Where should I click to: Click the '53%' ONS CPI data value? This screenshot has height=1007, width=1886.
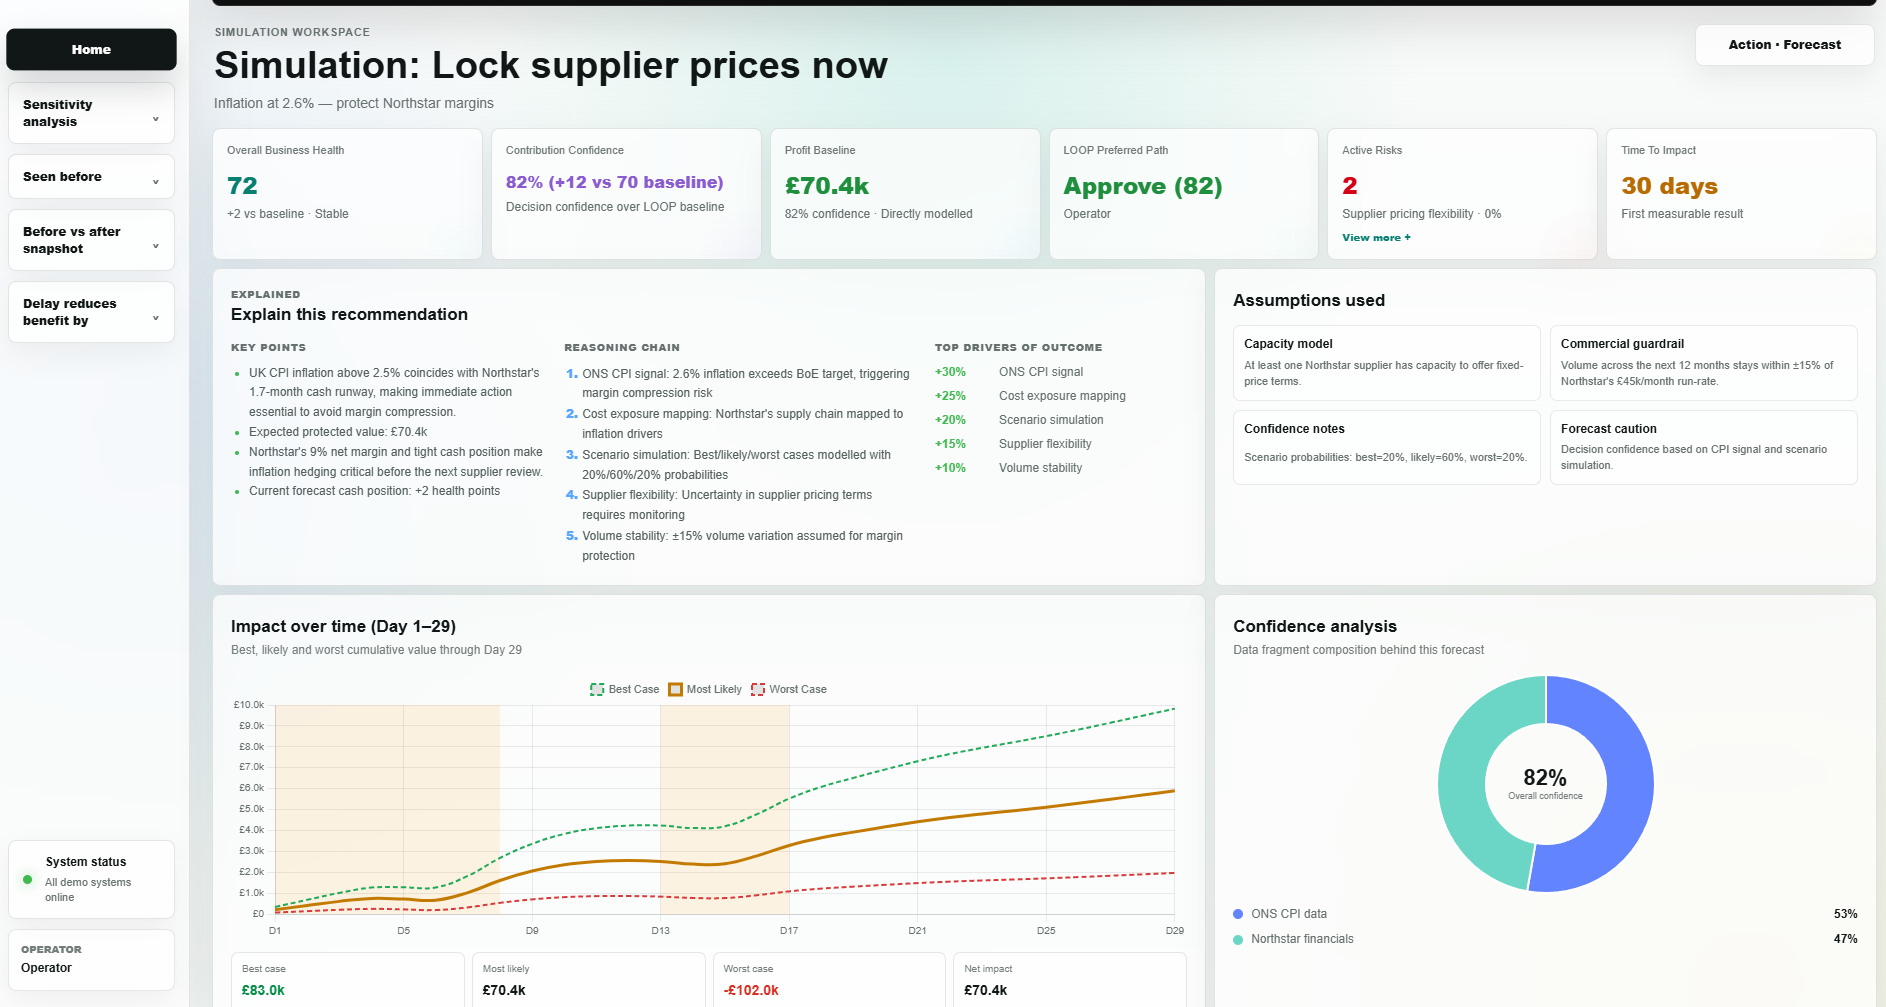1845,914
